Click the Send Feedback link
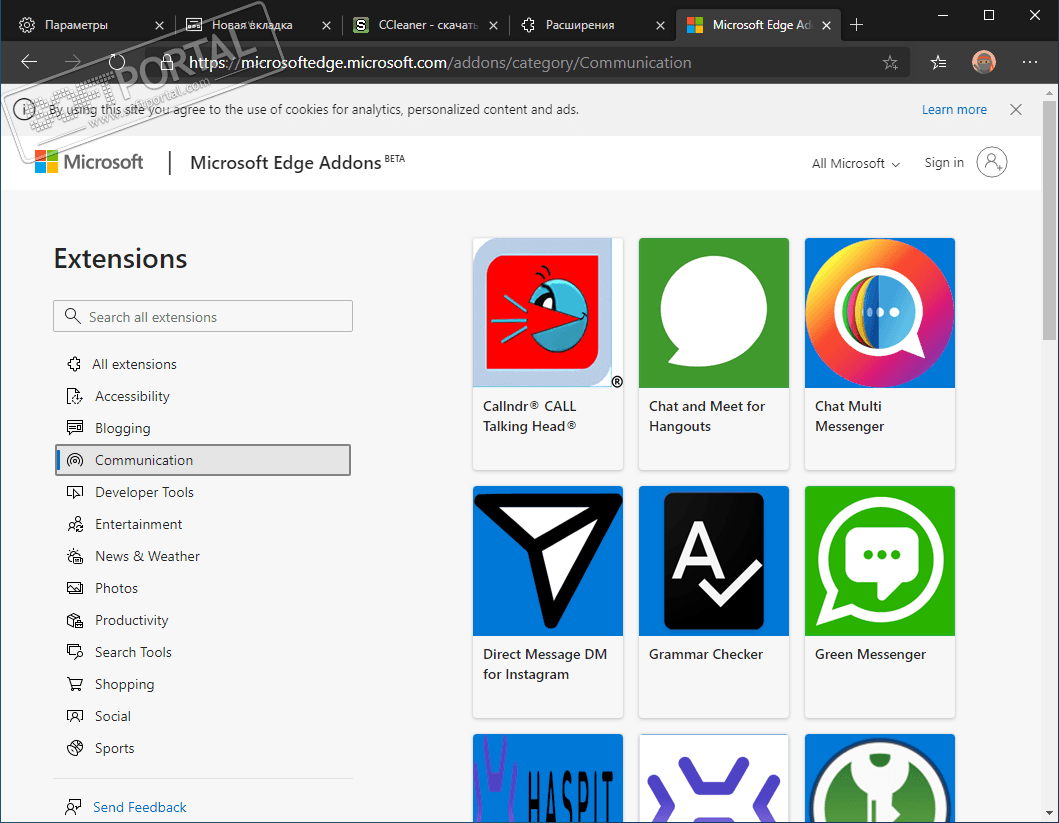The height and width of the screenshot is (823, 1059). point(139,807)
